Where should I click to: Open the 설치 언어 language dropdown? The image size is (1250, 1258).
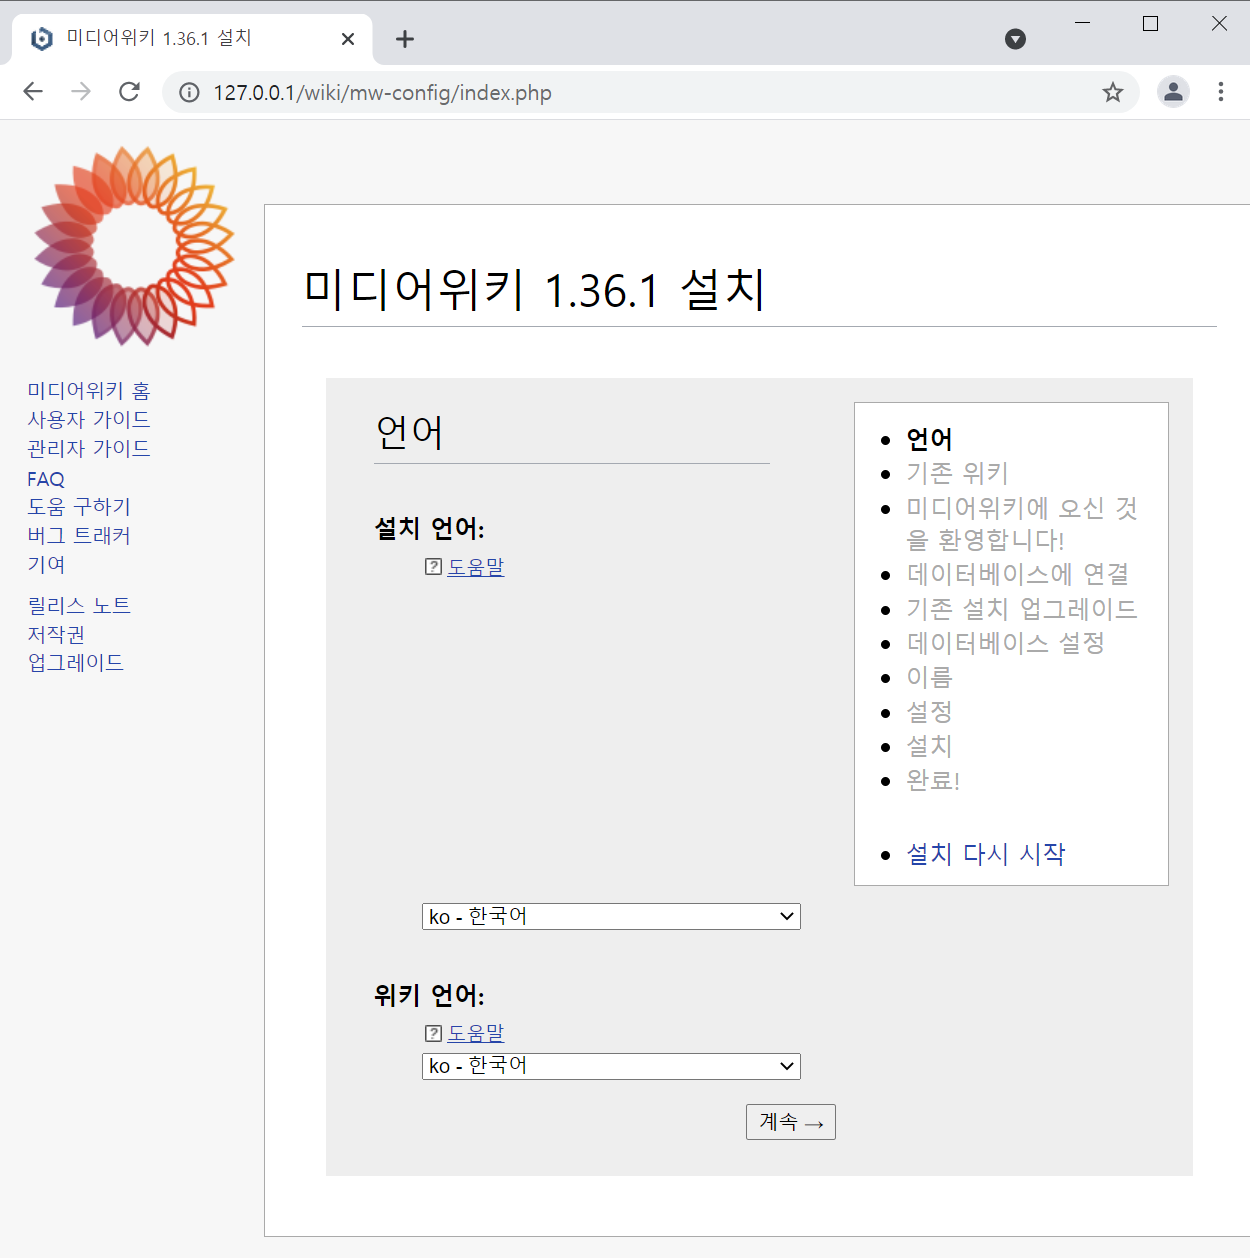tap(610, 916)
